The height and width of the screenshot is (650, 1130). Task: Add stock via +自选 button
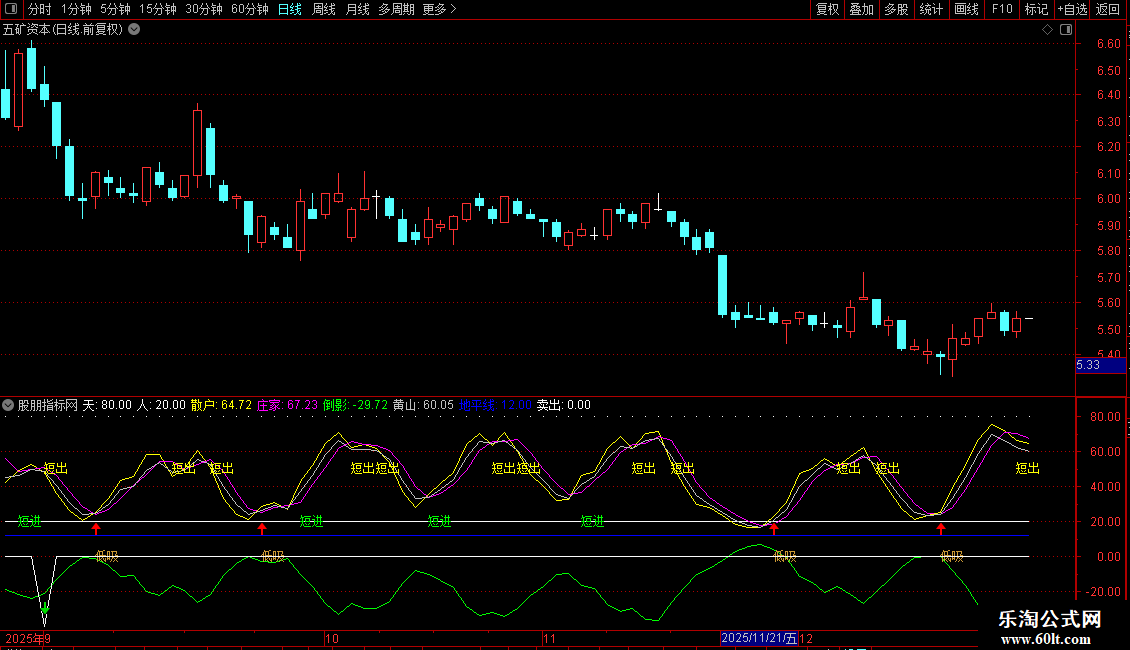click(x=1072, y=10)
